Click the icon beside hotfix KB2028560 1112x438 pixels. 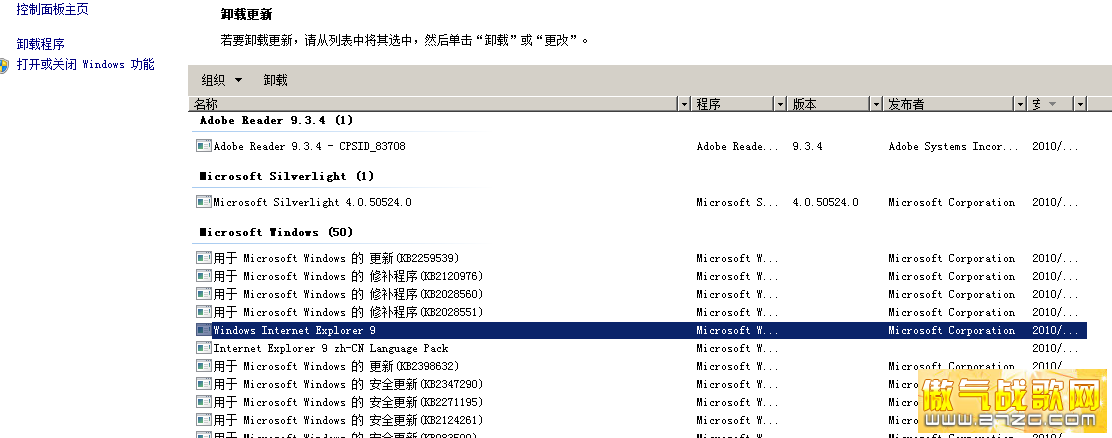tap(204, 293)
